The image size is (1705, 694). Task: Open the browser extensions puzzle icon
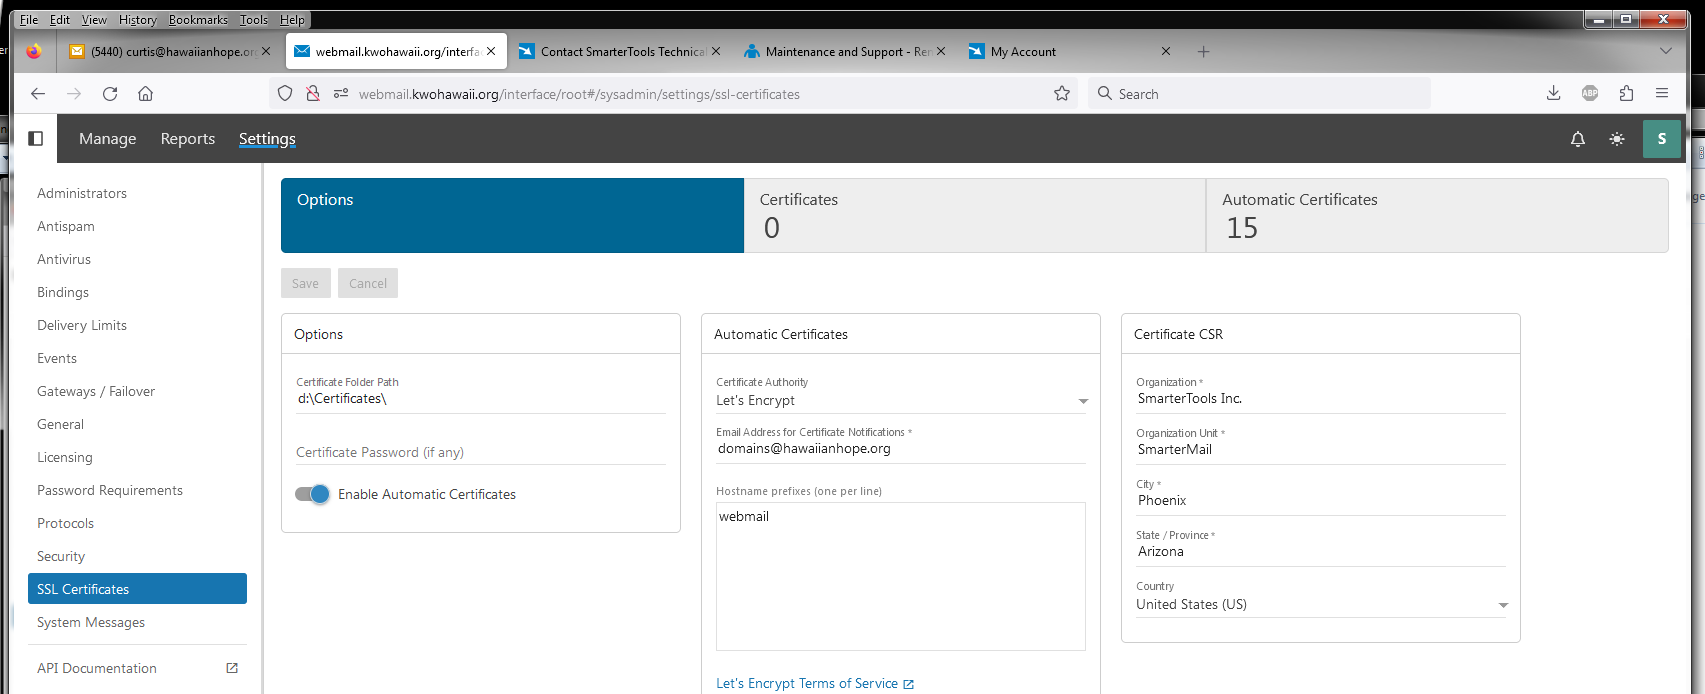pos(1626,94)
